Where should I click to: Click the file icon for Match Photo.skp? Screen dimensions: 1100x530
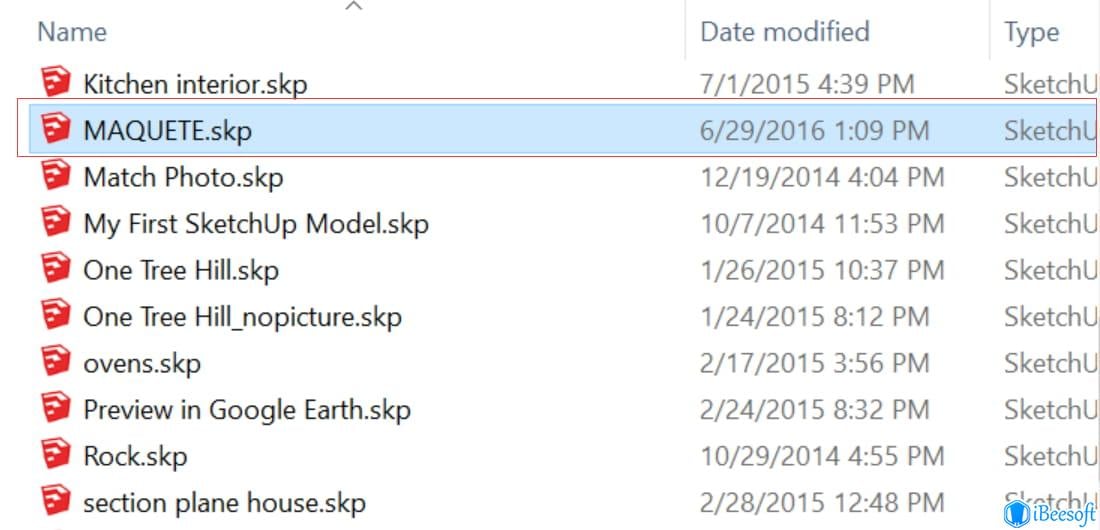pos(55,175)
